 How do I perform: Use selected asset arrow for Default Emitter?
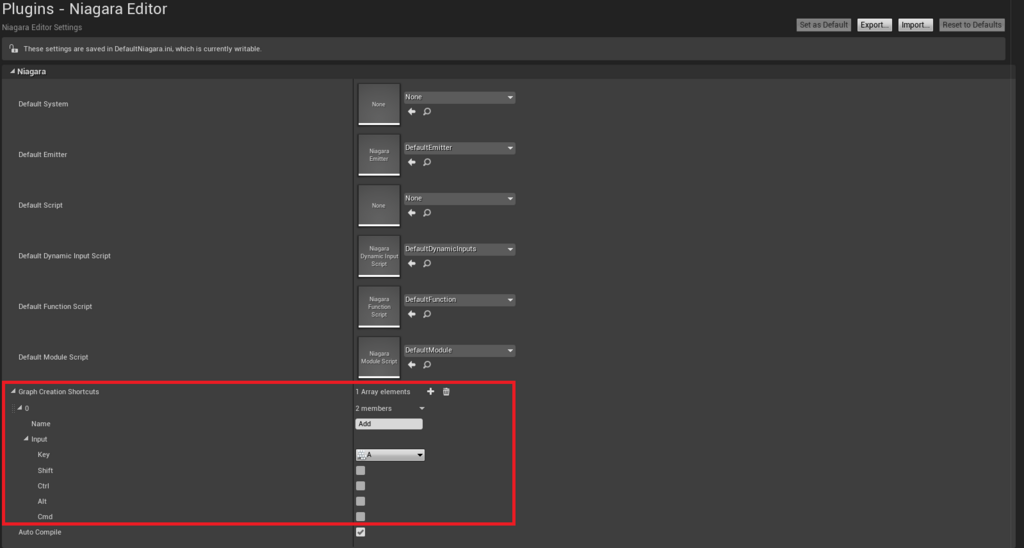tap(411, 163)
